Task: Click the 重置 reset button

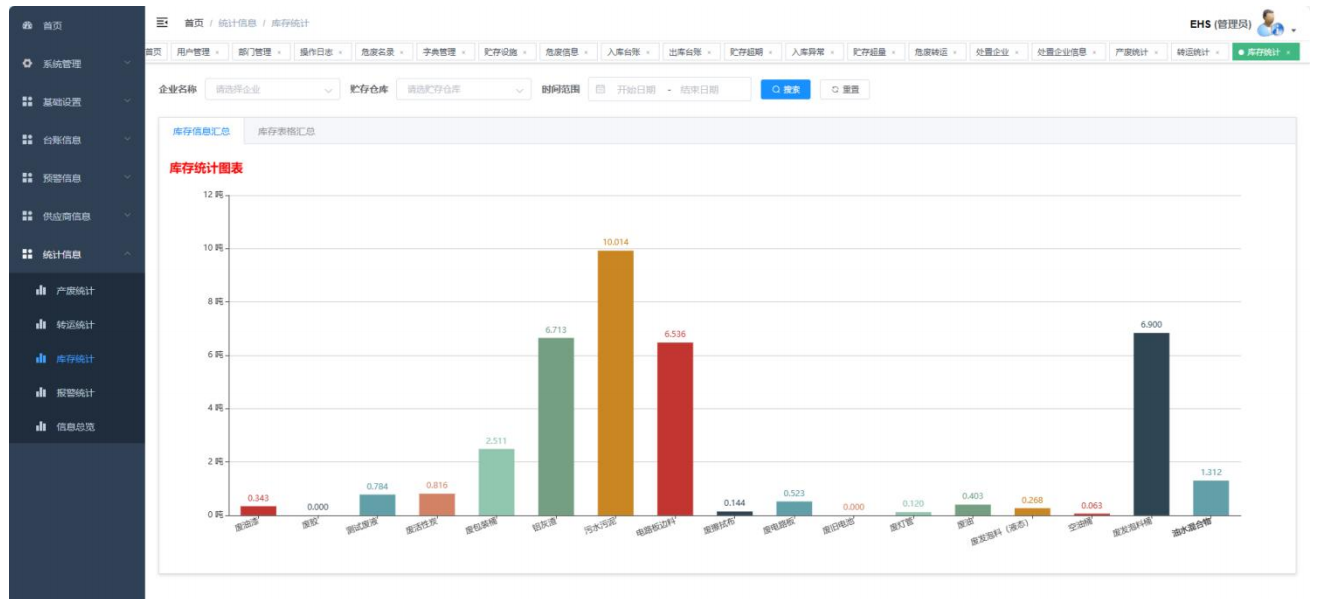Action: tap(845, 90)
